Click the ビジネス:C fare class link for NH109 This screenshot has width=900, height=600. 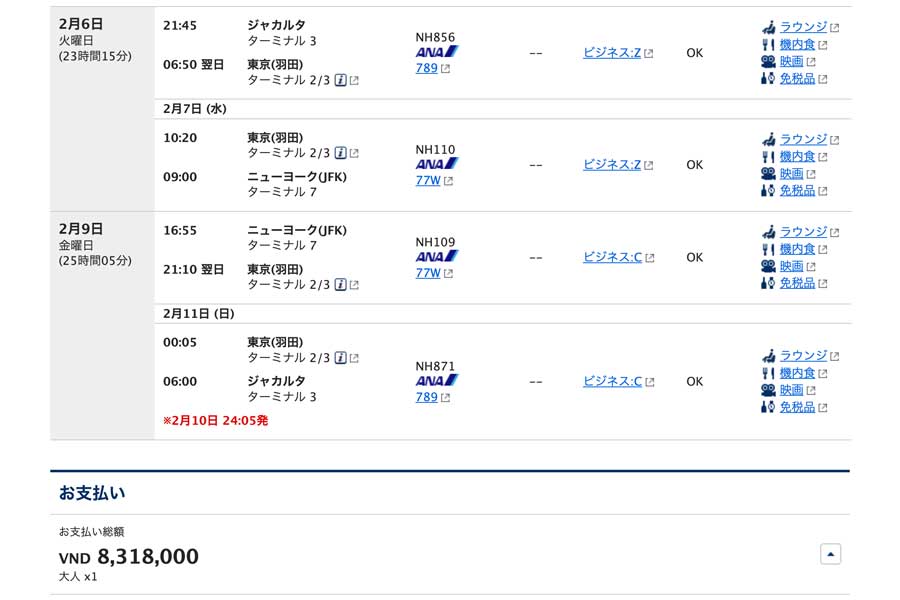click(x=612, y=257)
